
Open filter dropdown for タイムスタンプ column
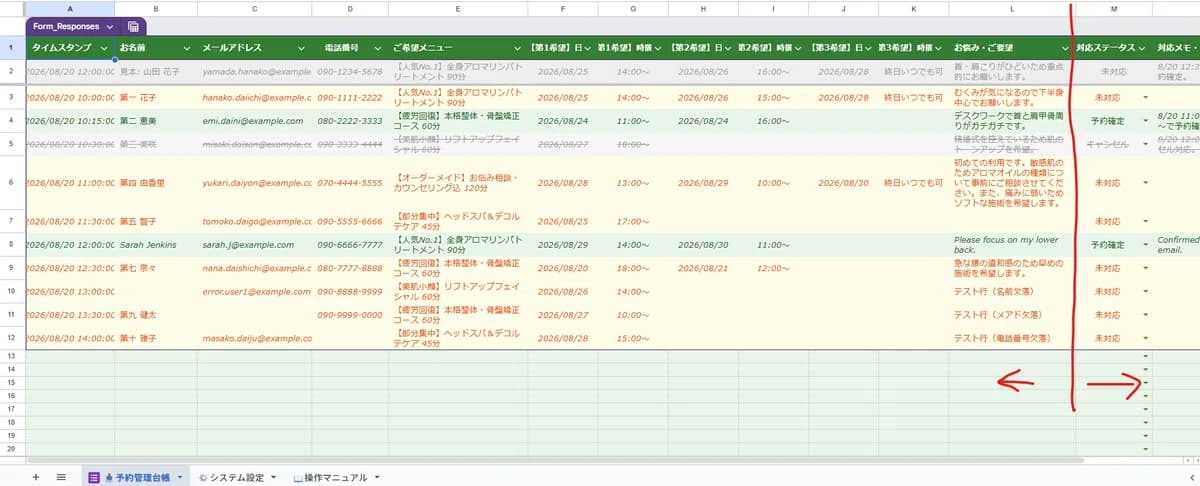tap(104, 47)
